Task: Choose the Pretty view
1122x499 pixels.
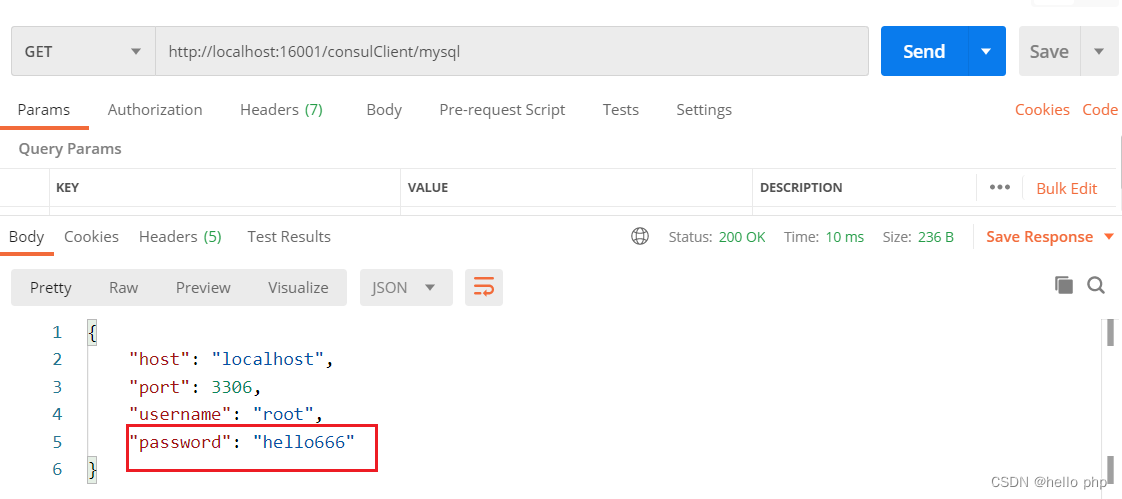Action: click(x=51, y=288)
